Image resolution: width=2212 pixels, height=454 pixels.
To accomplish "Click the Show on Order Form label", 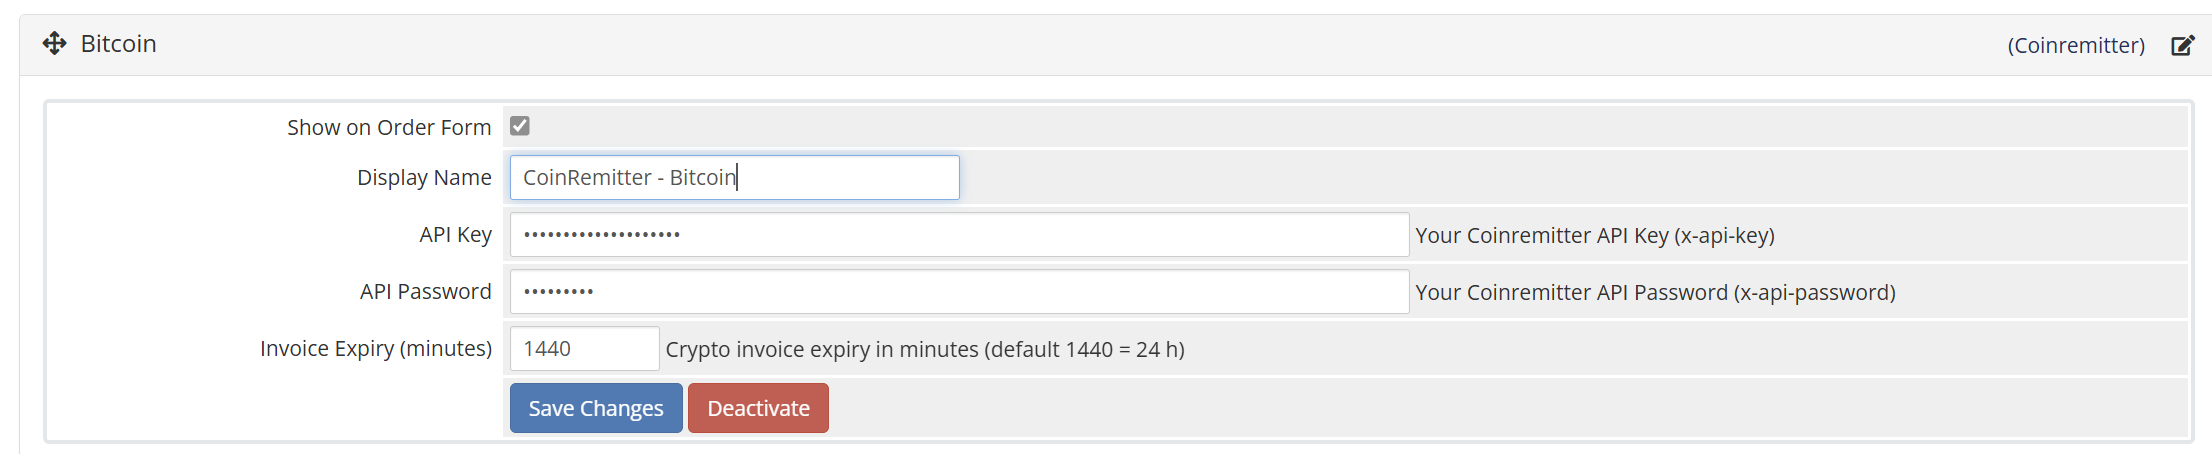I will [x=389, y=128].
